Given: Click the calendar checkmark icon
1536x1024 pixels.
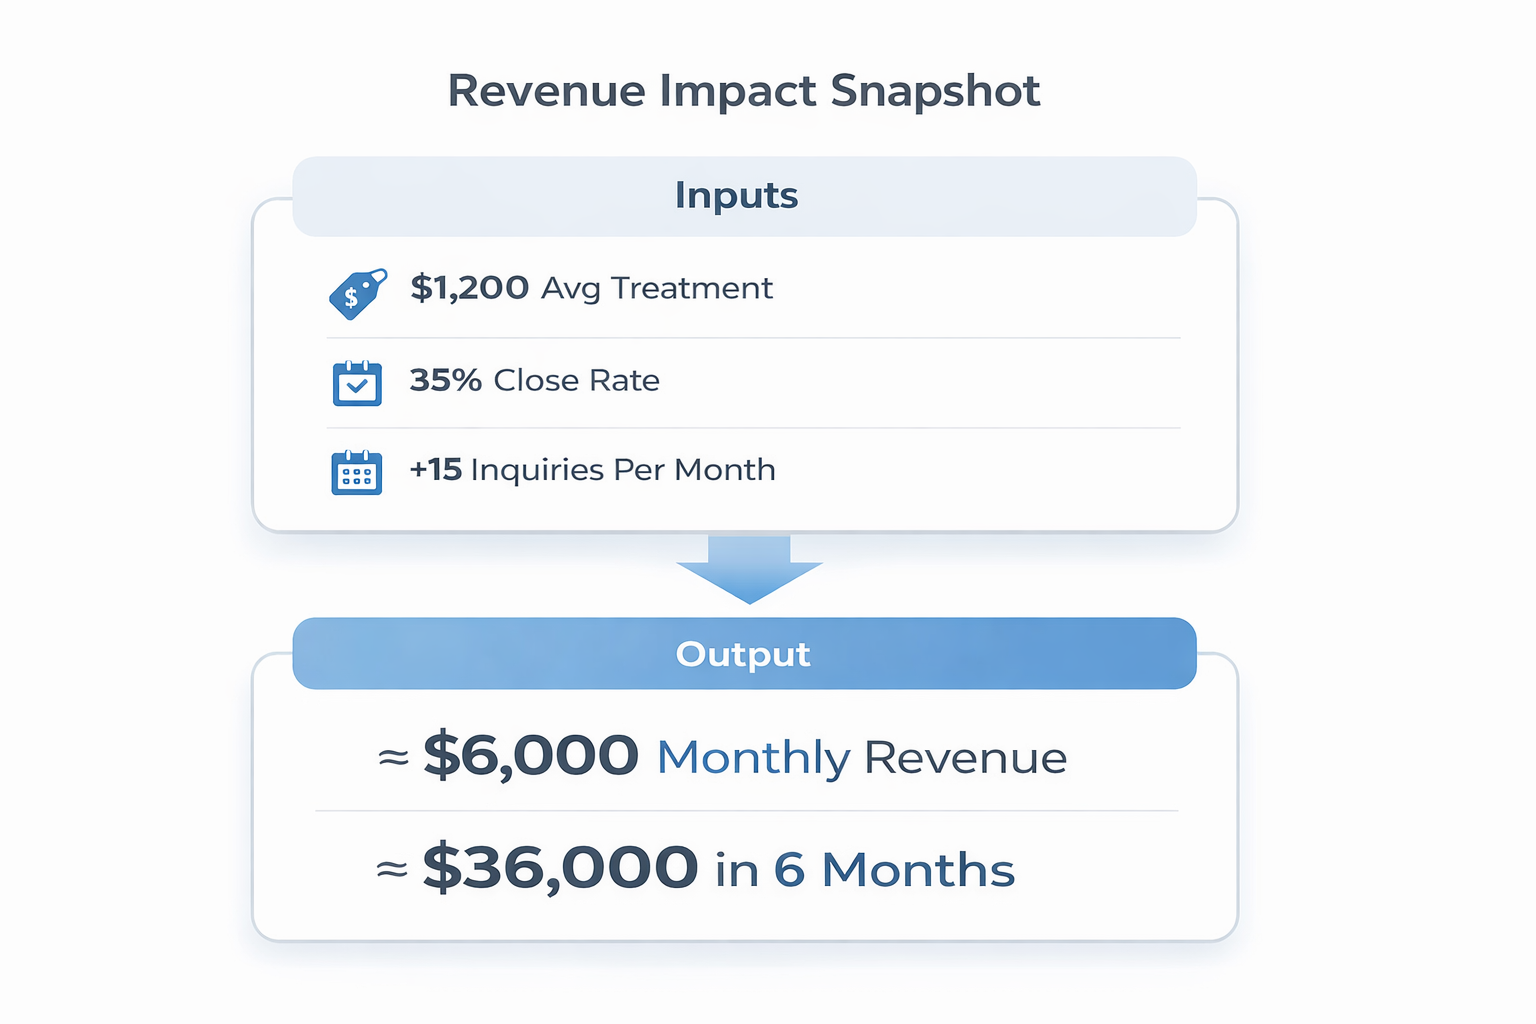Looking at the screenshot, I should pyautogui.click(x=357, y=383).
